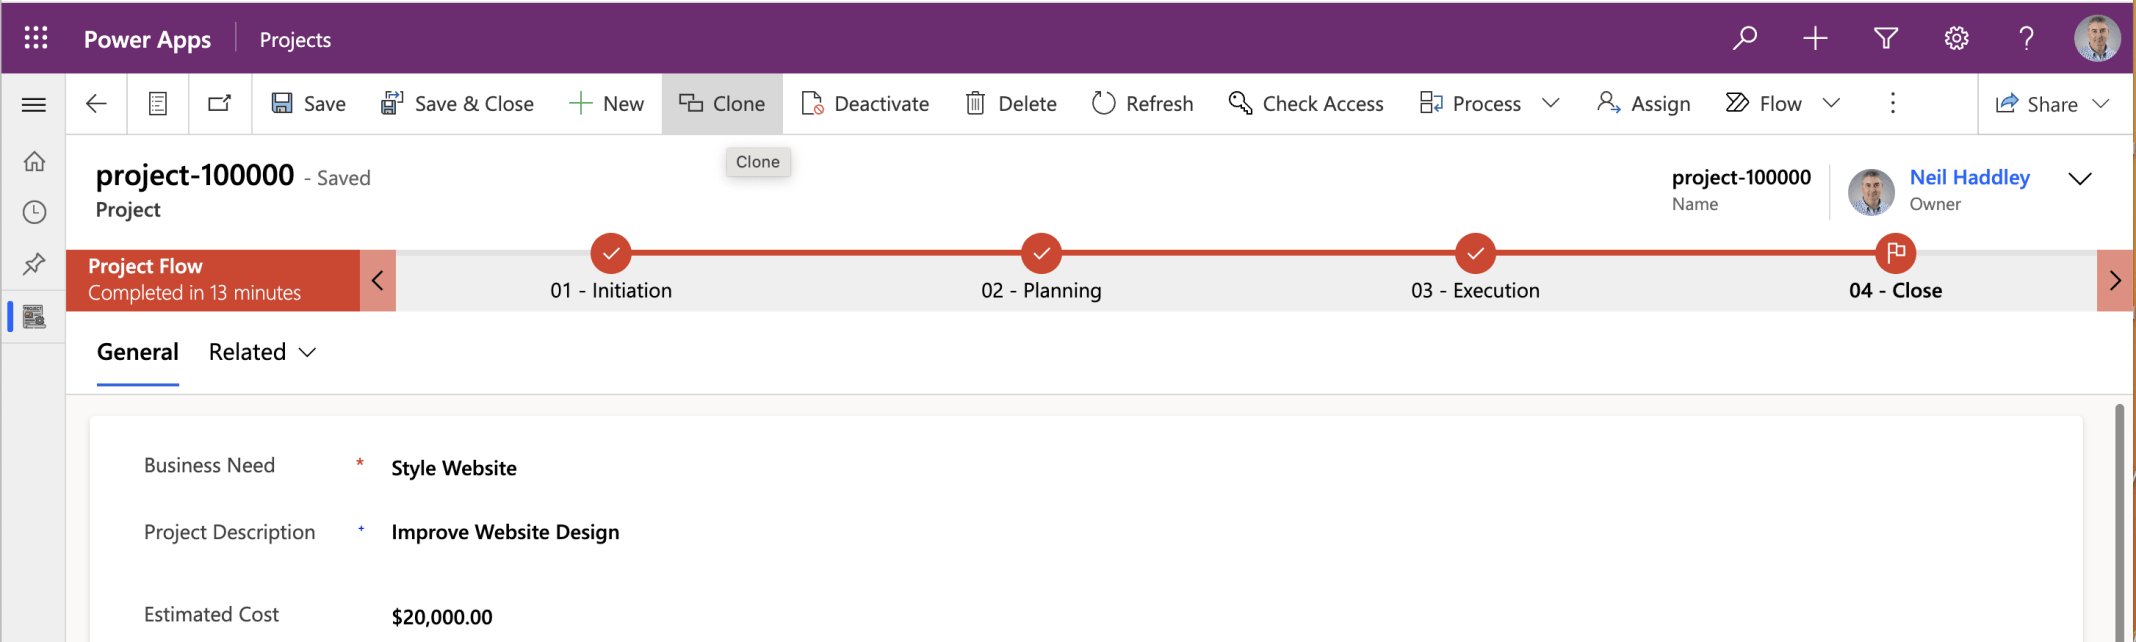Image resolution: width=2136 pixels, height=642 pixels.
Task: Open the app launcher waffle icon
Action: pos(36,38)
